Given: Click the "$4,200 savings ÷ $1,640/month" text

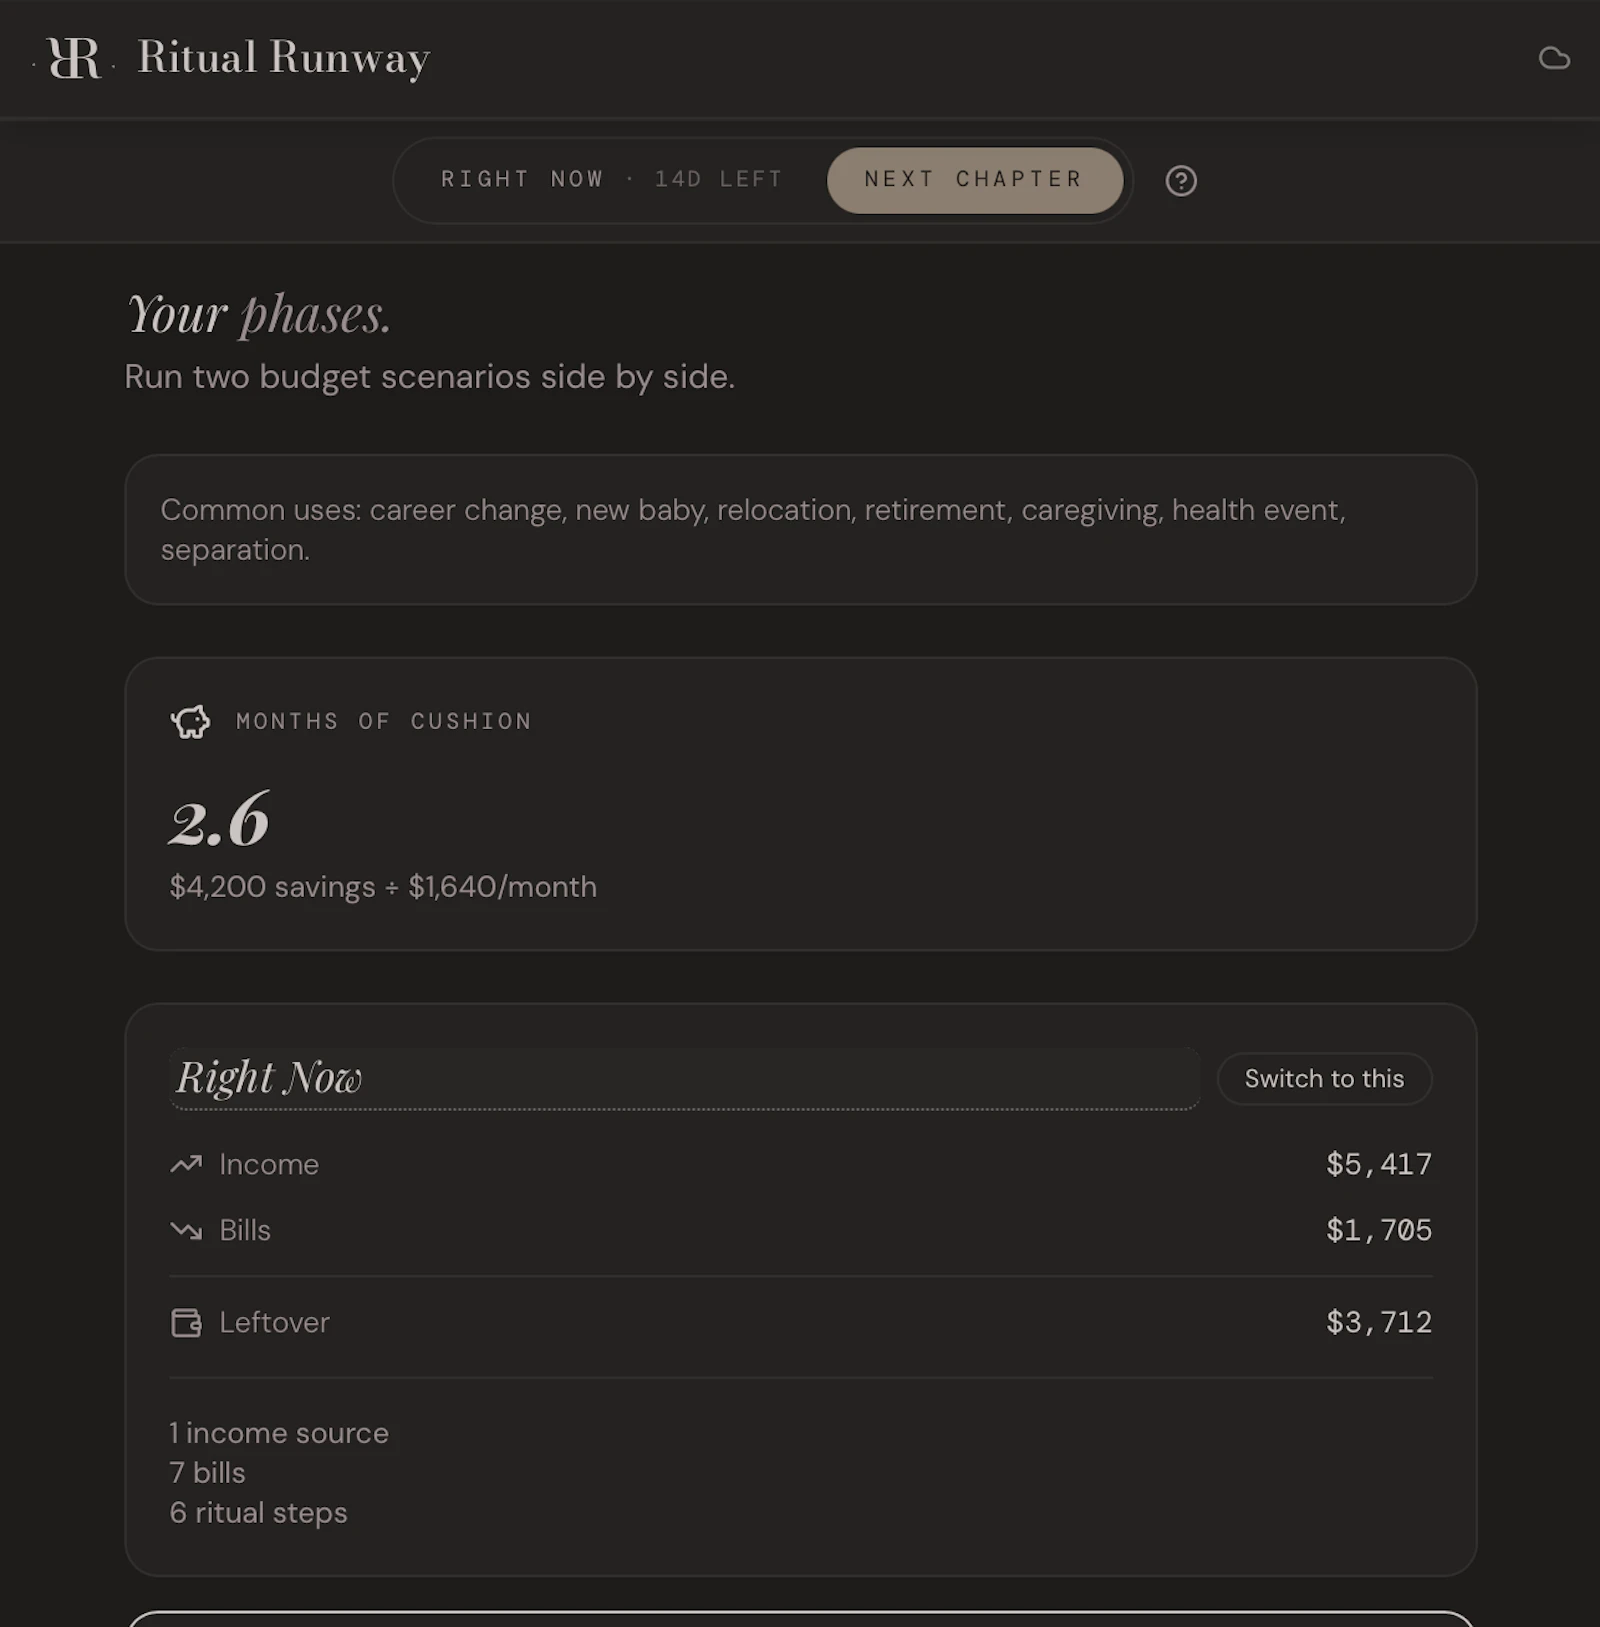Looking at the screenshot, I should pyautogui.click(x=383, y=887).
